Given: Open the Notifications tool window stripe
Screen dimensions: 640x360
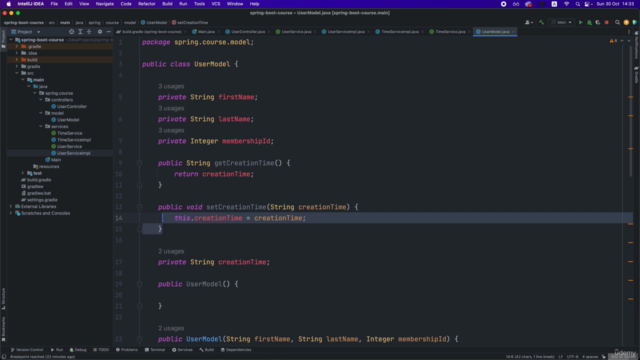Looking at the screenshot, I should tap(636, 46).
